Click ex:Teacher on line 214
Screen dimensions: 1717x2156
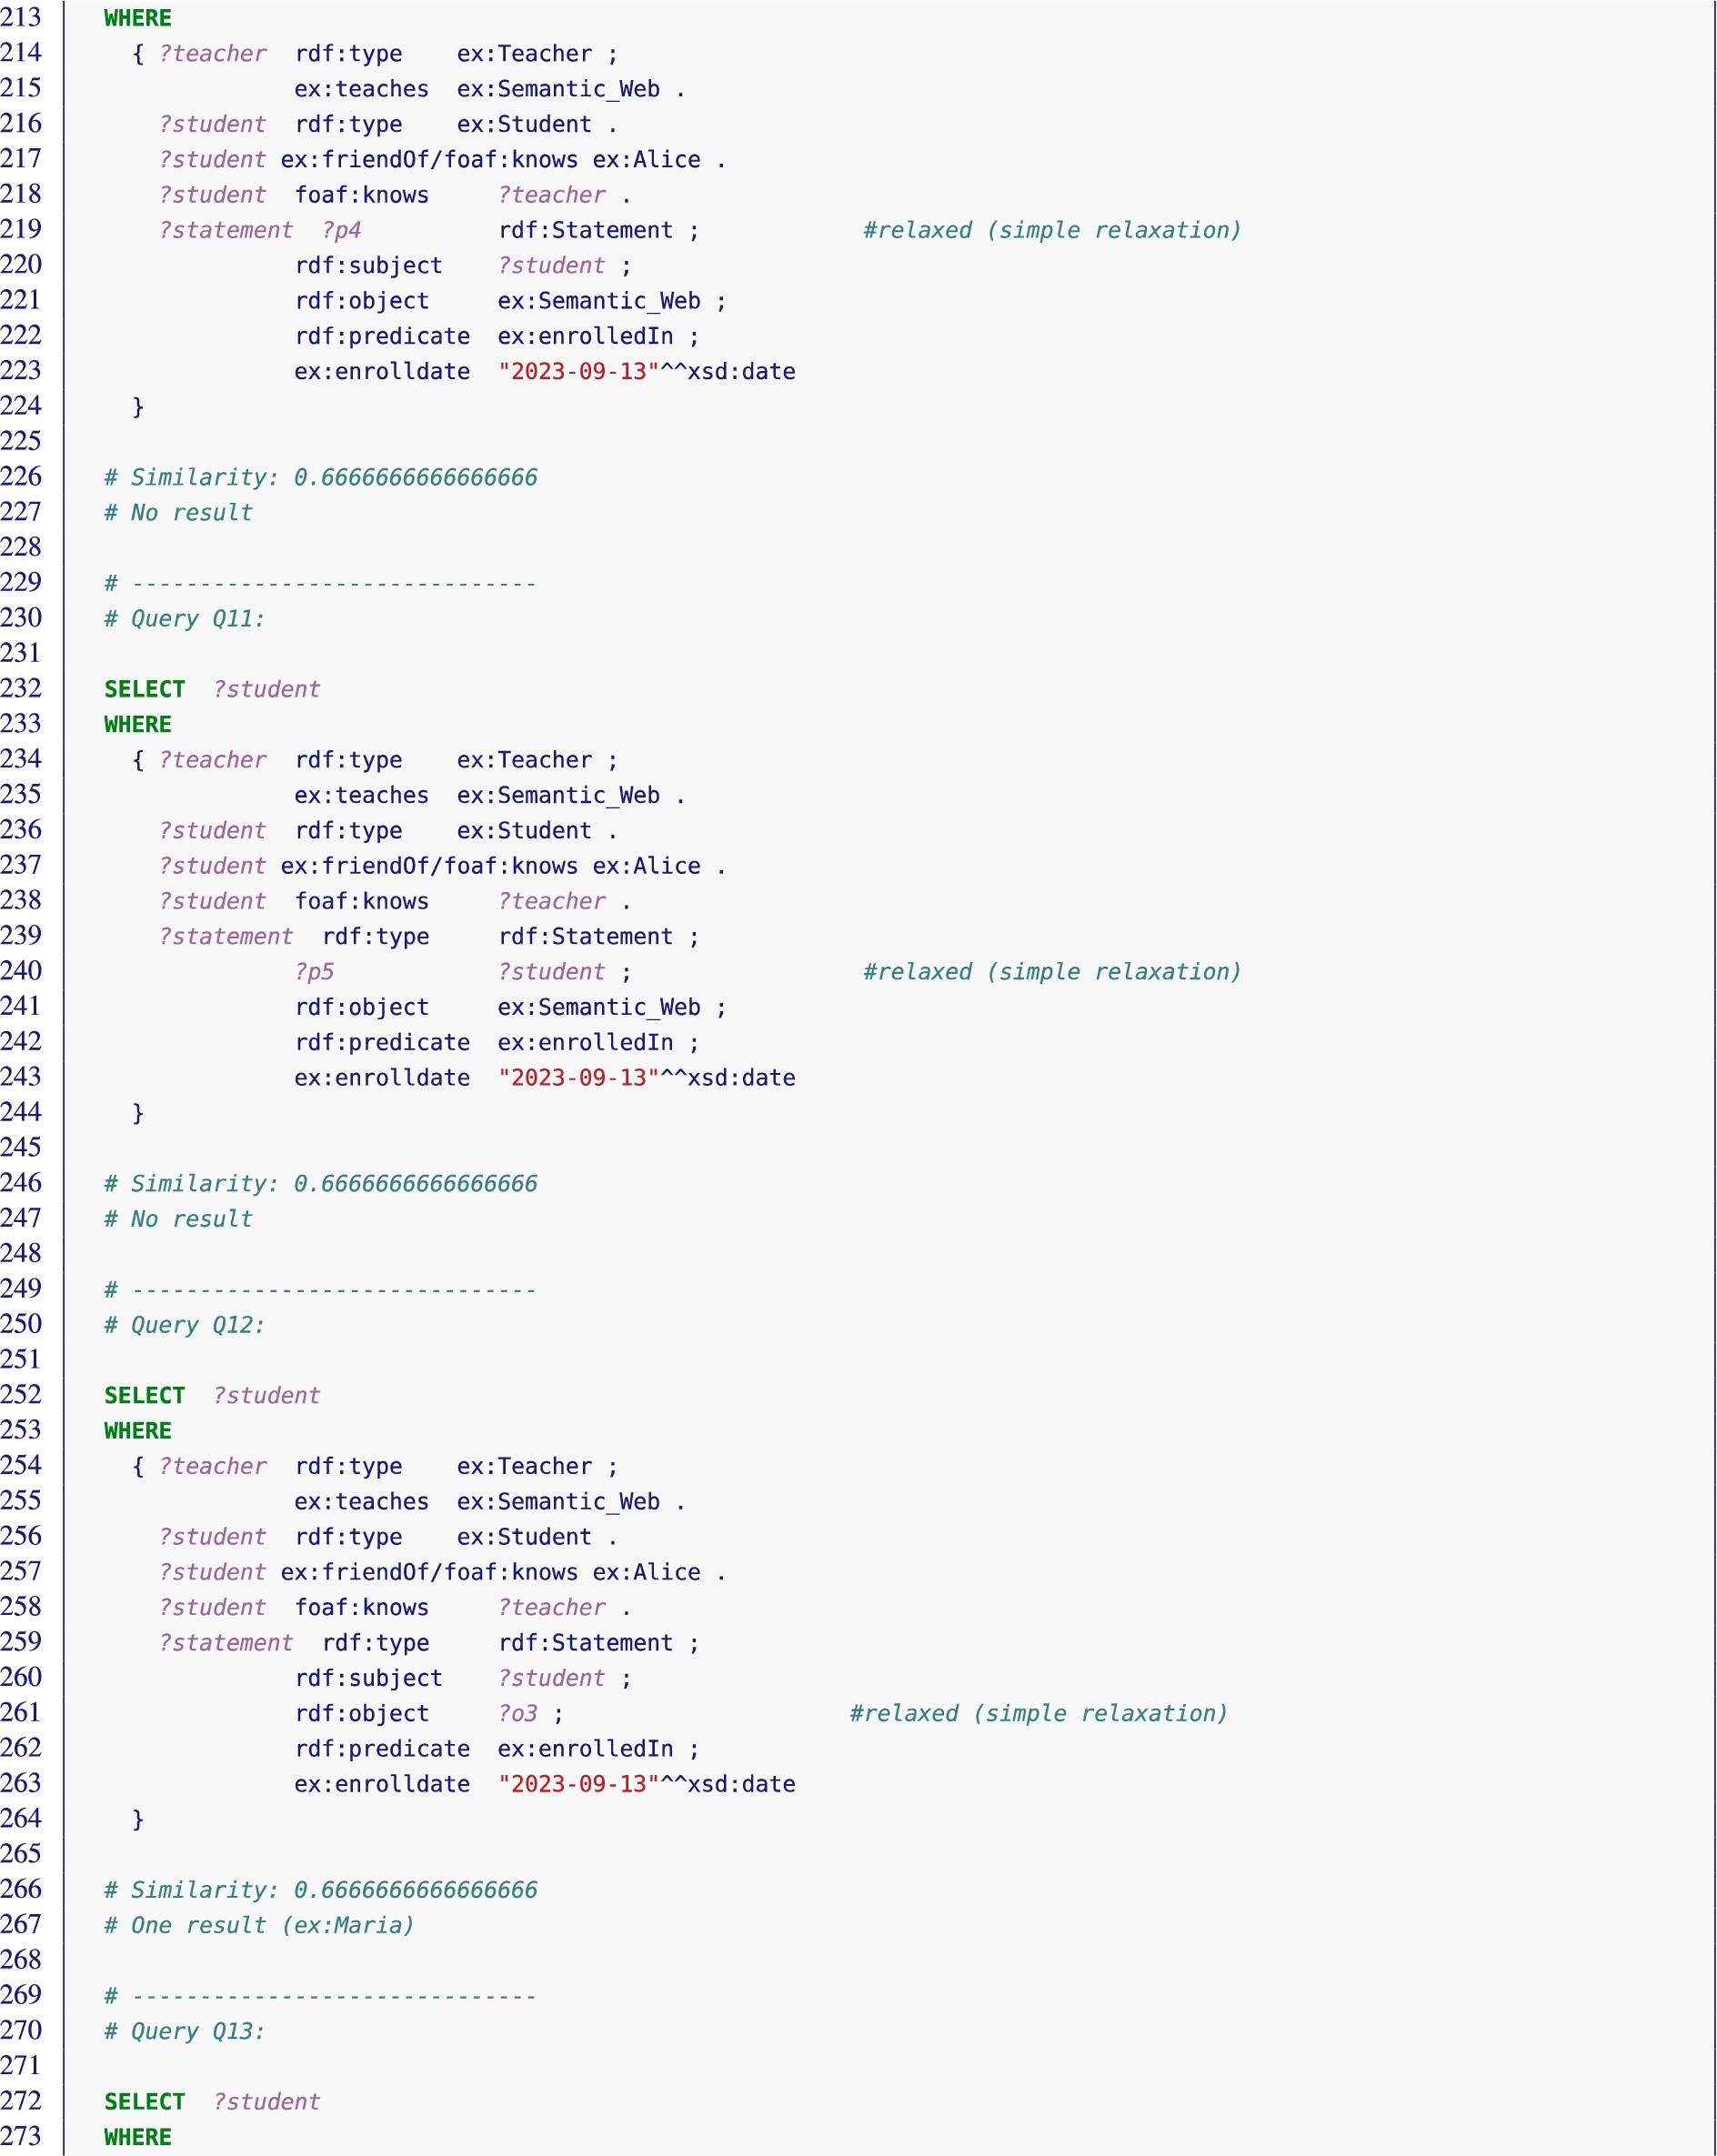coord(525,54)
